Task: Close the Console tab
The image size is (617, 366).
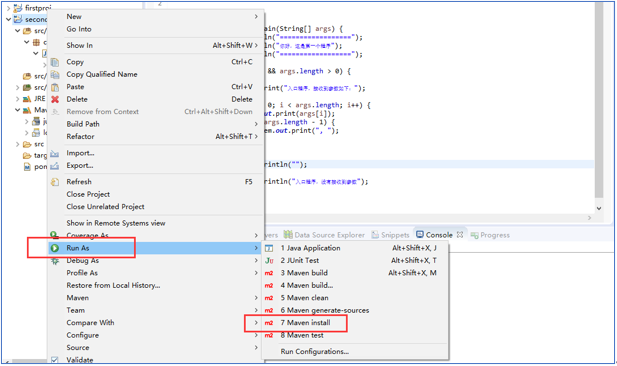Action: click(460, 235)
